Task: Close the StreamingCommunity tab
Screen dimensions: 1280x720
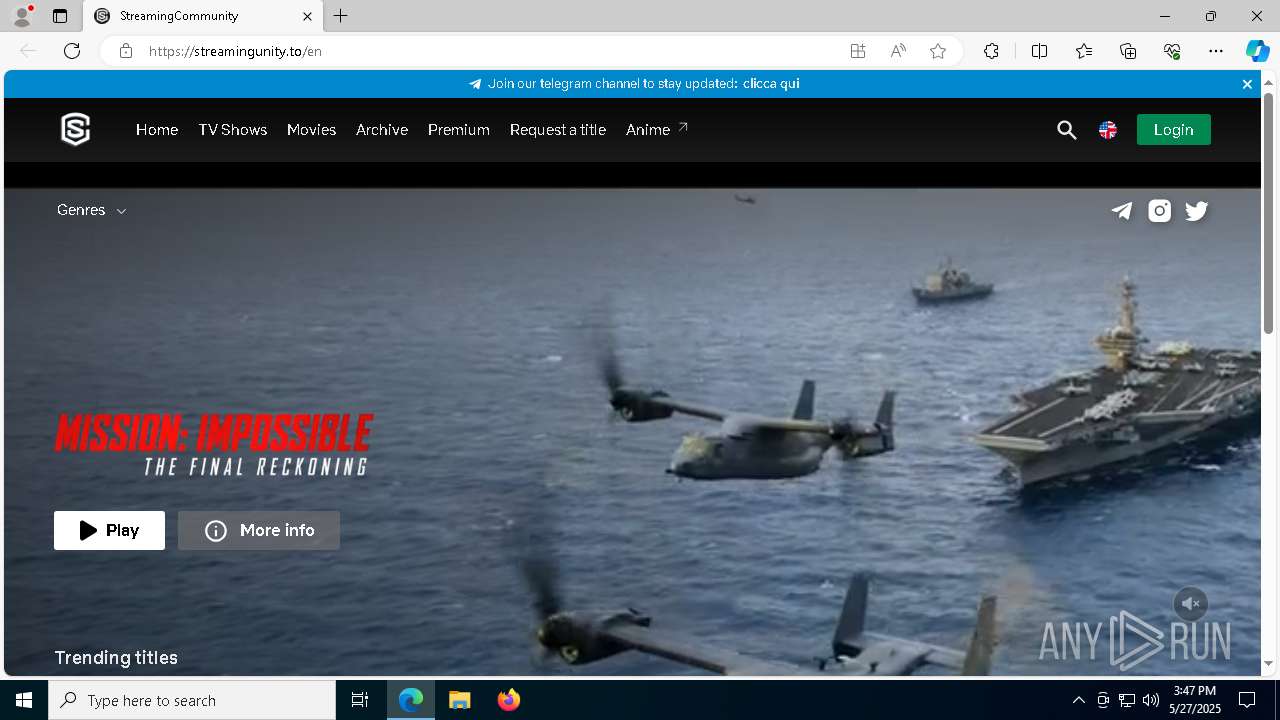Action: click(308, 16)
